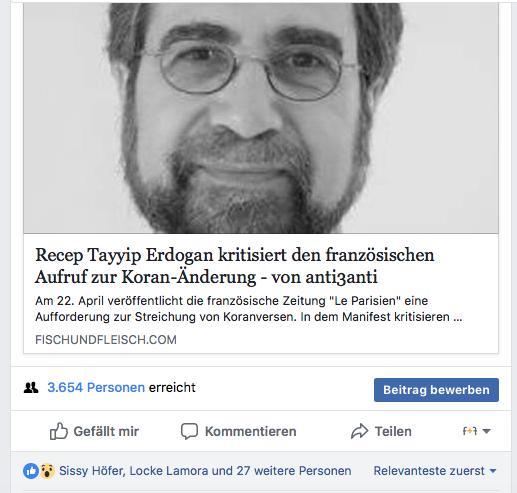The width and height of the screenshot is (517, 493).
Task: Click the blue Like reaction icon
Action: point(31,471)
